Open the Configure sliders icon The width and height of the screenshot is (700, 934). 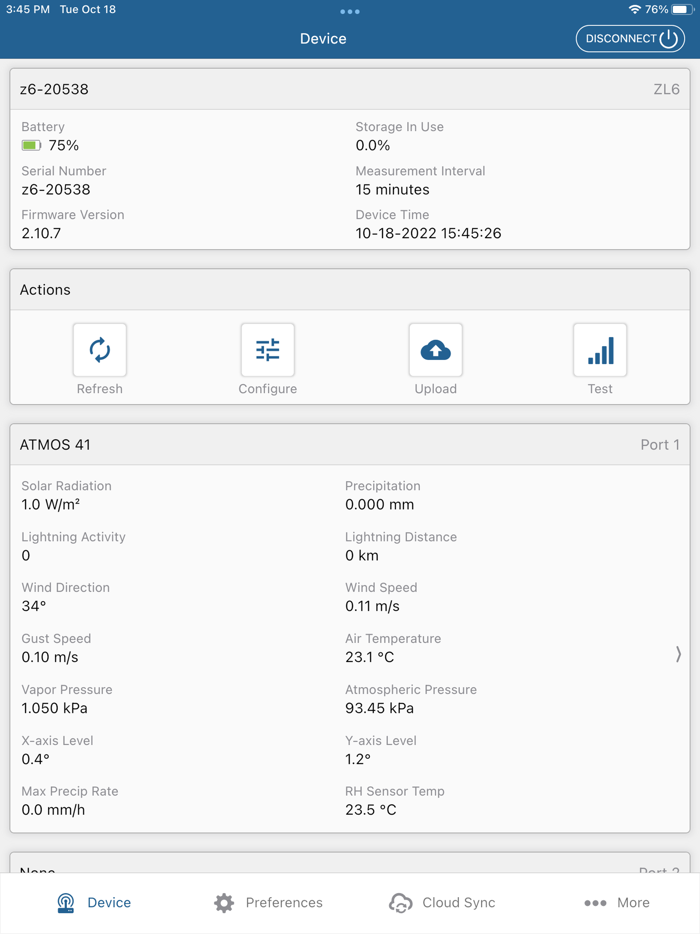click(x=267, y=349)
